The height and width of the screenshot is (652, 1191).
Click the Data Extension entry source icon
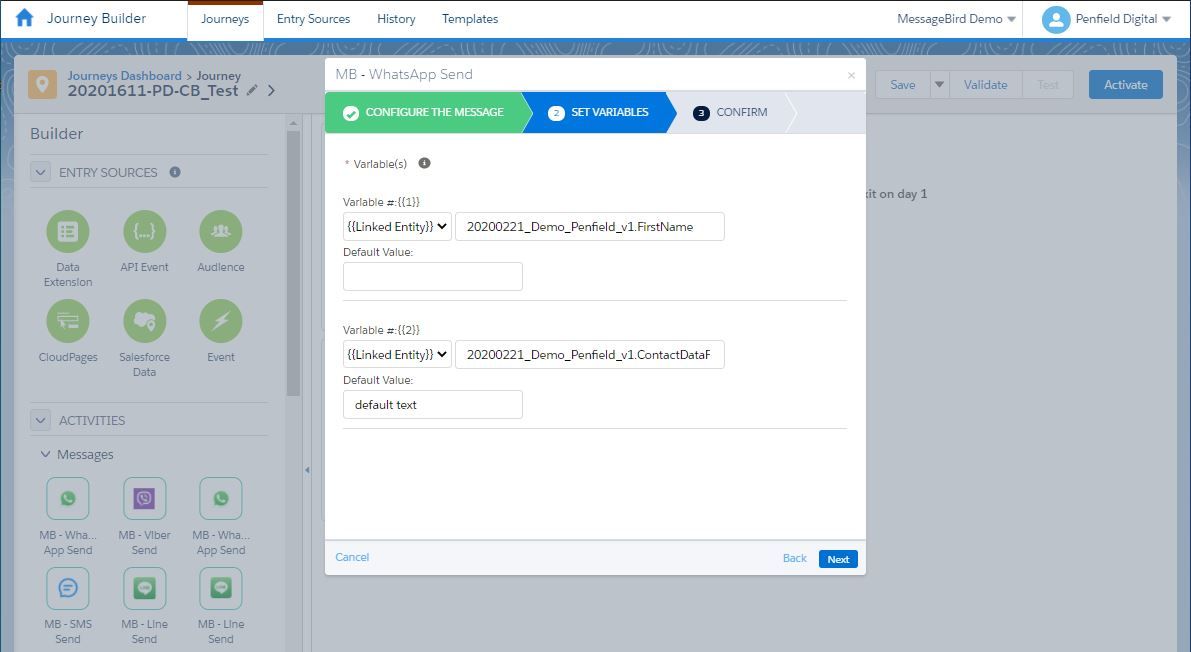[x=68, y=232]
